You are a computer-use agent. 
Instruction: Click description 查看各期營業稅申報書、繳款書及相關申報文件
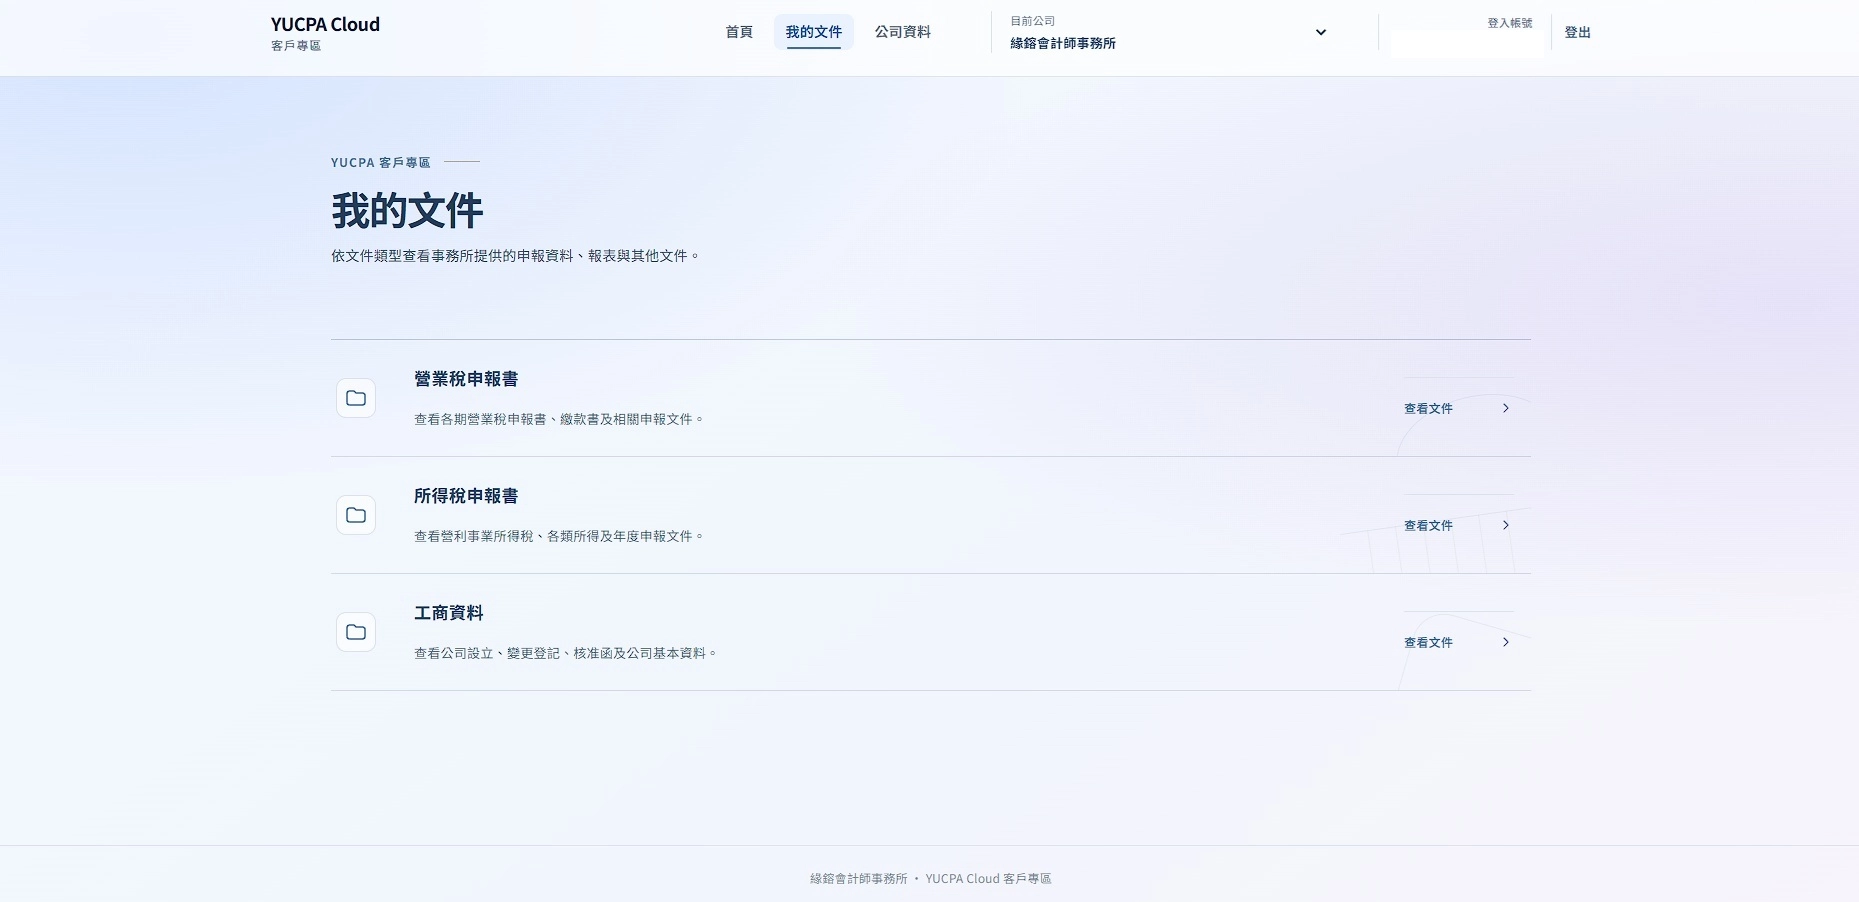(x=559, y=419)
